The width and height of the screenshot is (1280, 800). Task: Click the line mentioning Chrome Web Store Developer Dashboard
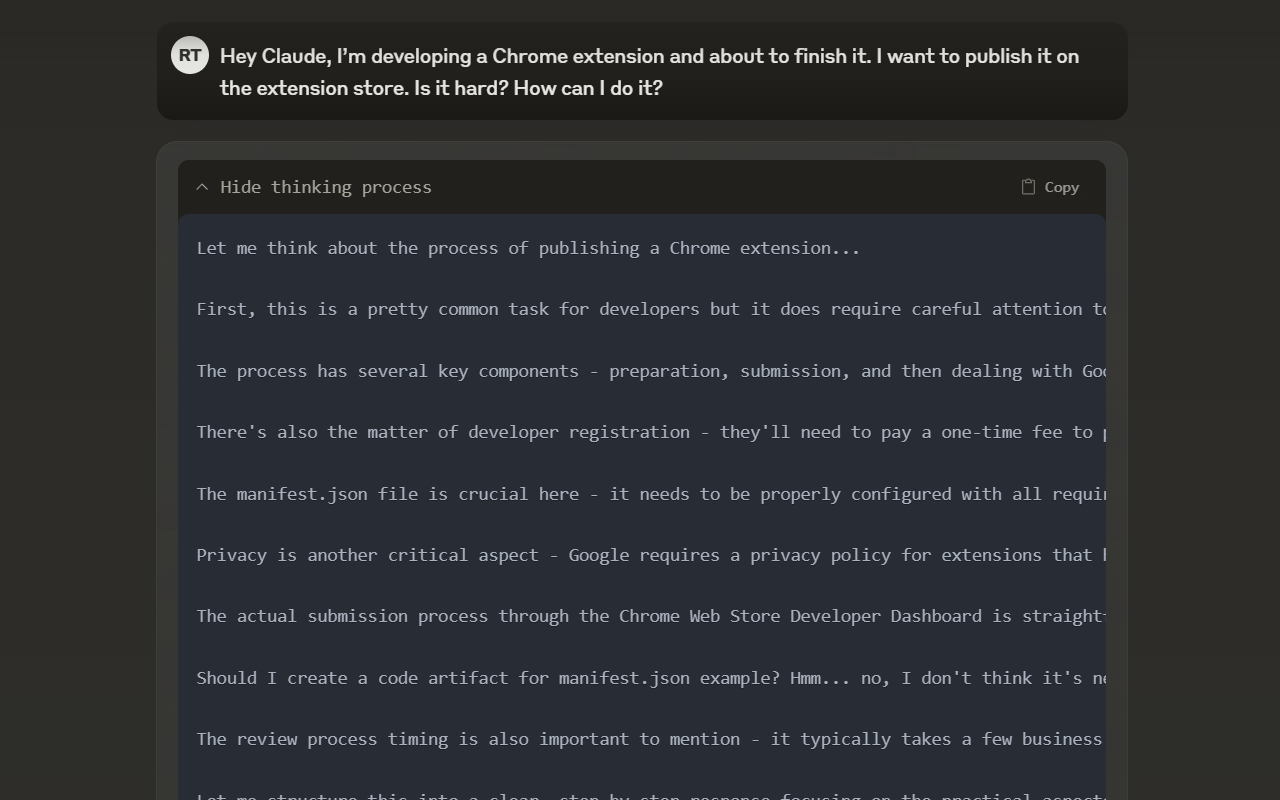pos(650,616)
